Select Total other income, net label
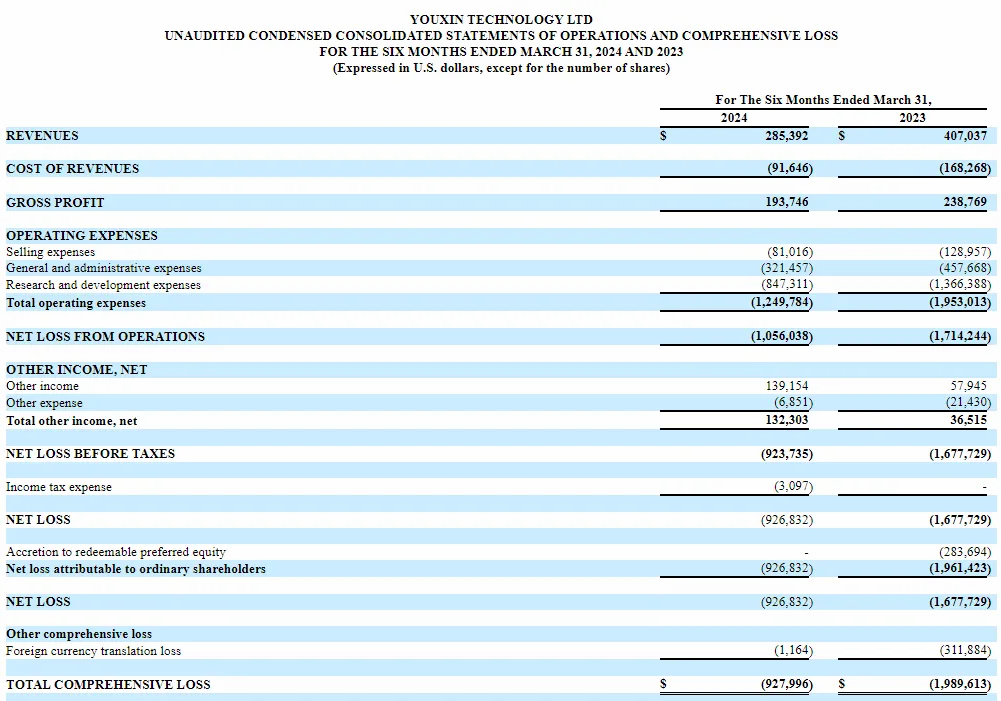This screenshot has width=1001, height=701. tap(72, 421)
